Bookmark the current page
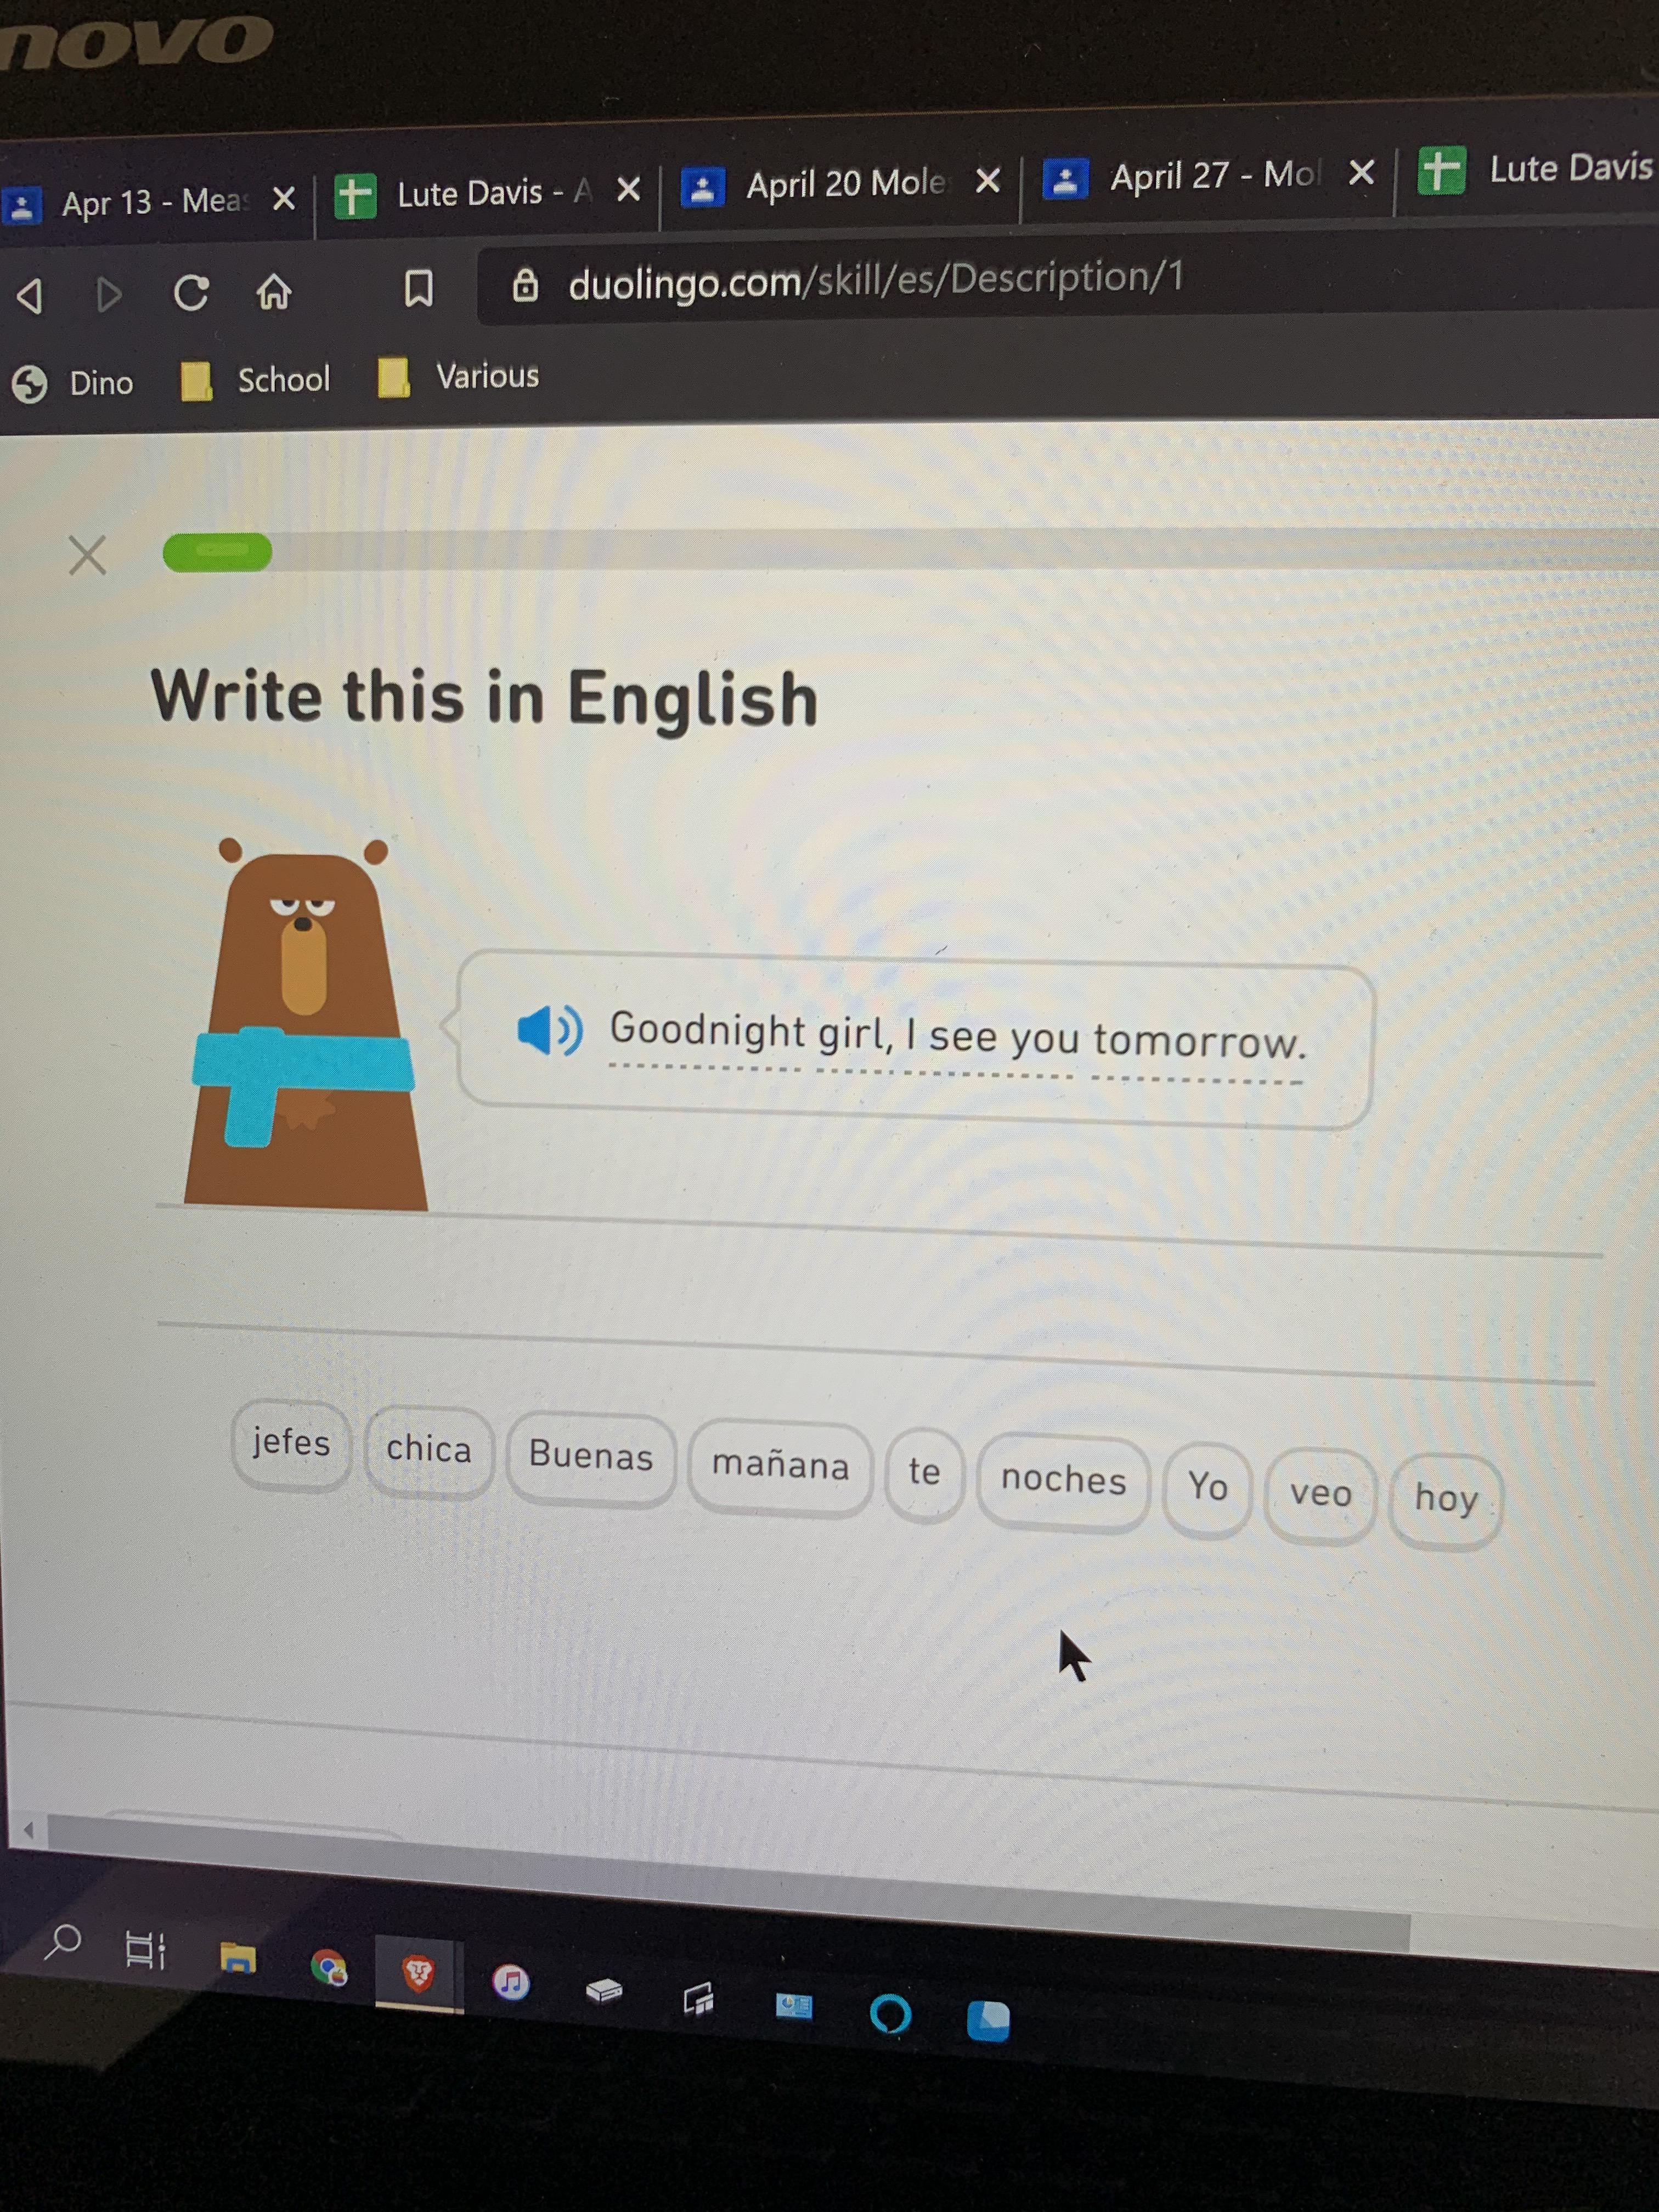Image resolution: width=1659 pixels, height=2212 pixels. [418, 289]
